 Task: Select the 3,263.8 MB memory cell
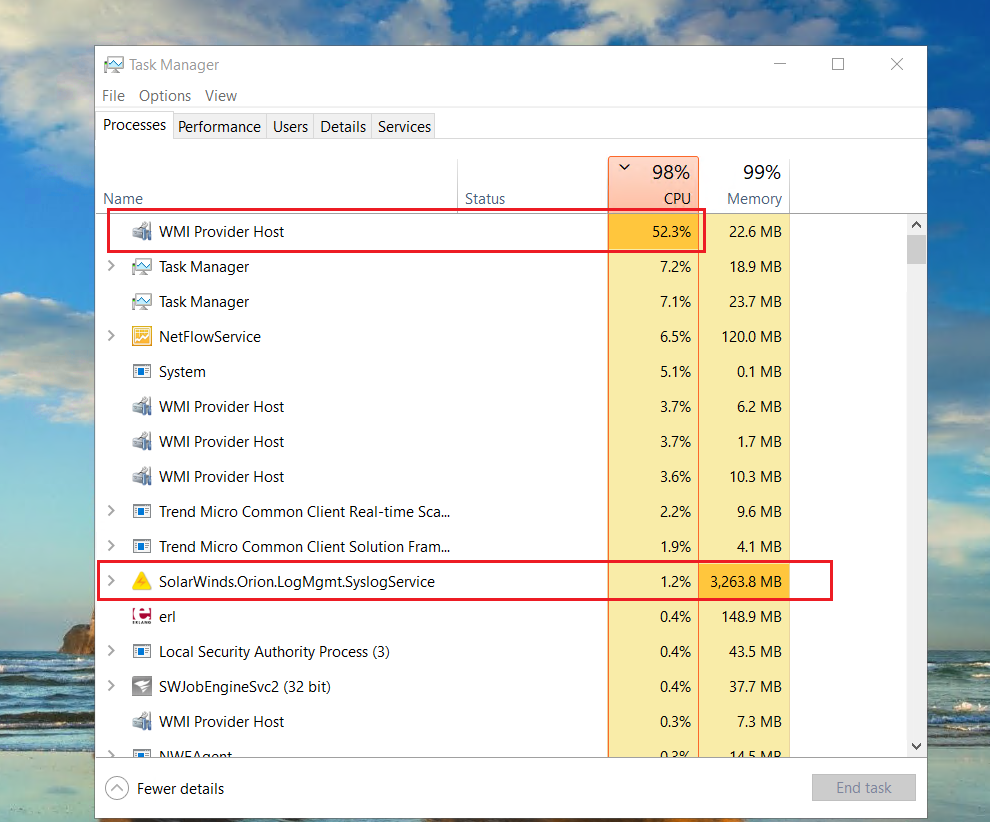(744, 581)
